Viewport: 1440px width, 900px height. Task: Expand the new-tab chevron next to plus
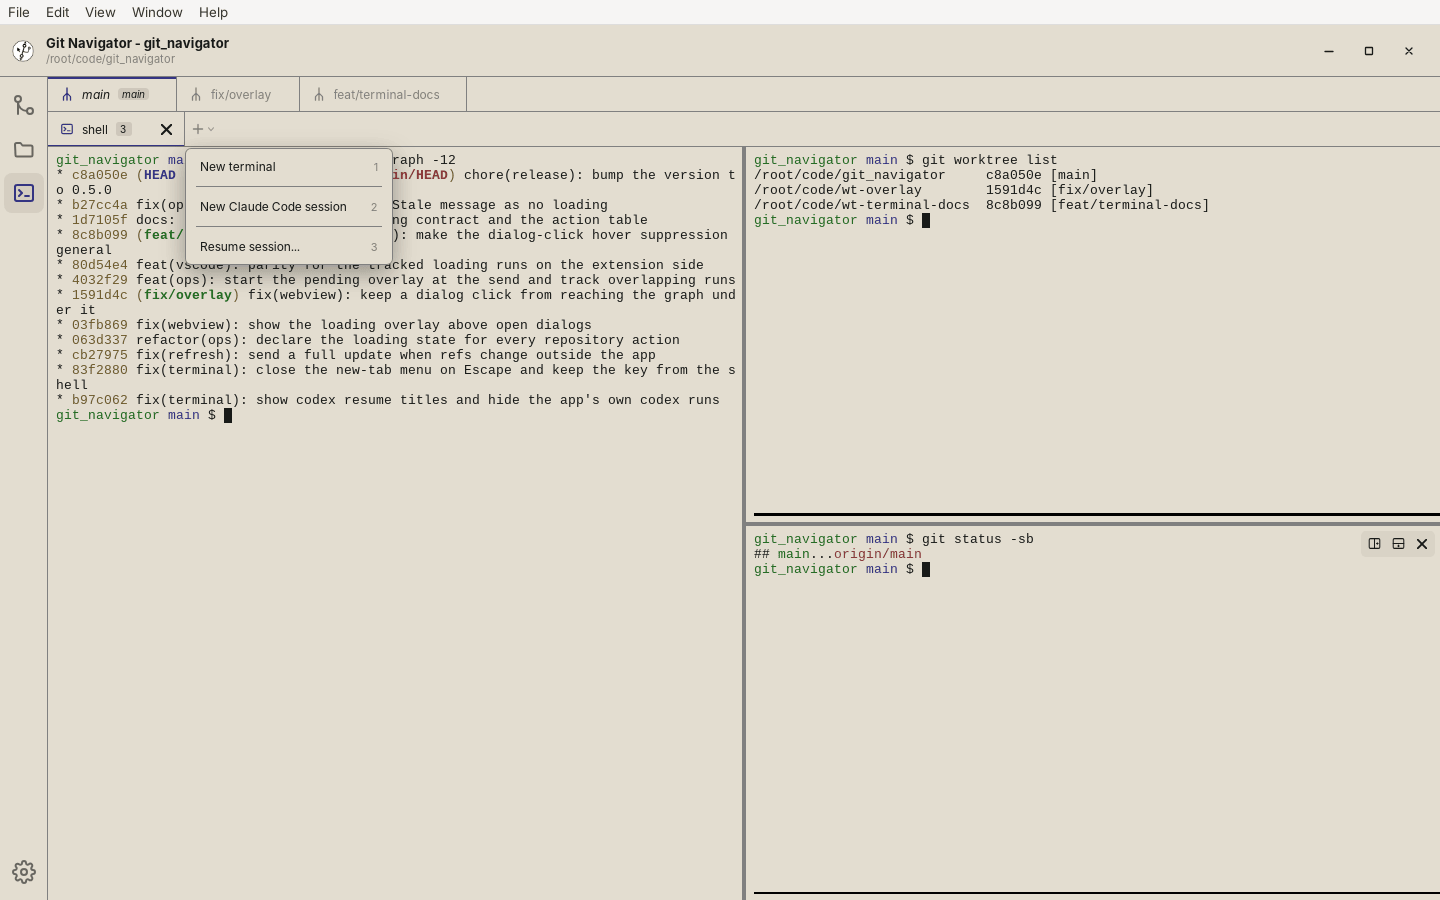pyautogui.click(x=211, y=129)
